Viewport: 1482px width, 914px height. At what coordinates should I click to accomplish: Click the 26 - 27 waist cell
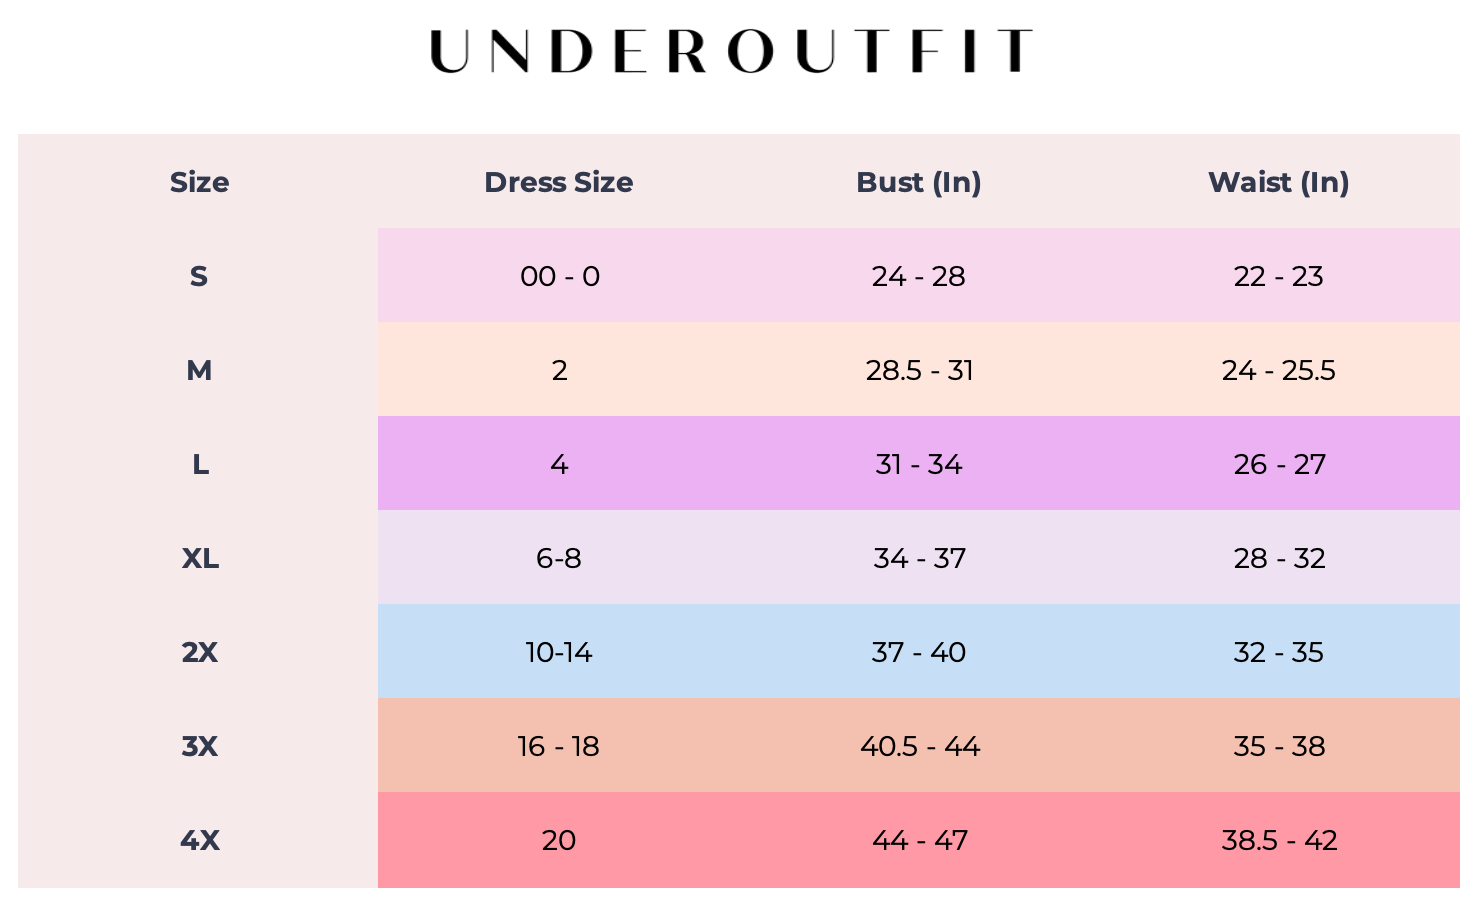1279,464
